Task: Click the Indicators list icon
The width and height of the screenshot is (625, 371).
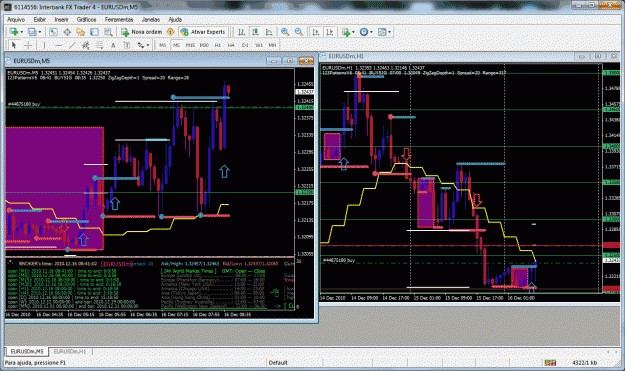Action: point(346,32)
